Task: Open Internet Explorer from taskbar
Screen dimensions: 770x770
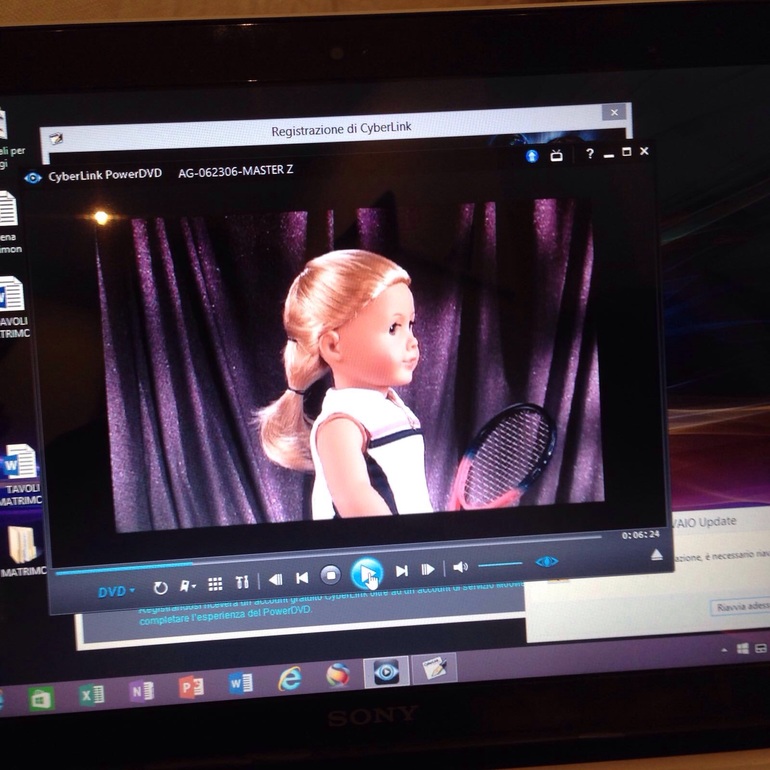Action: point(290,679)
